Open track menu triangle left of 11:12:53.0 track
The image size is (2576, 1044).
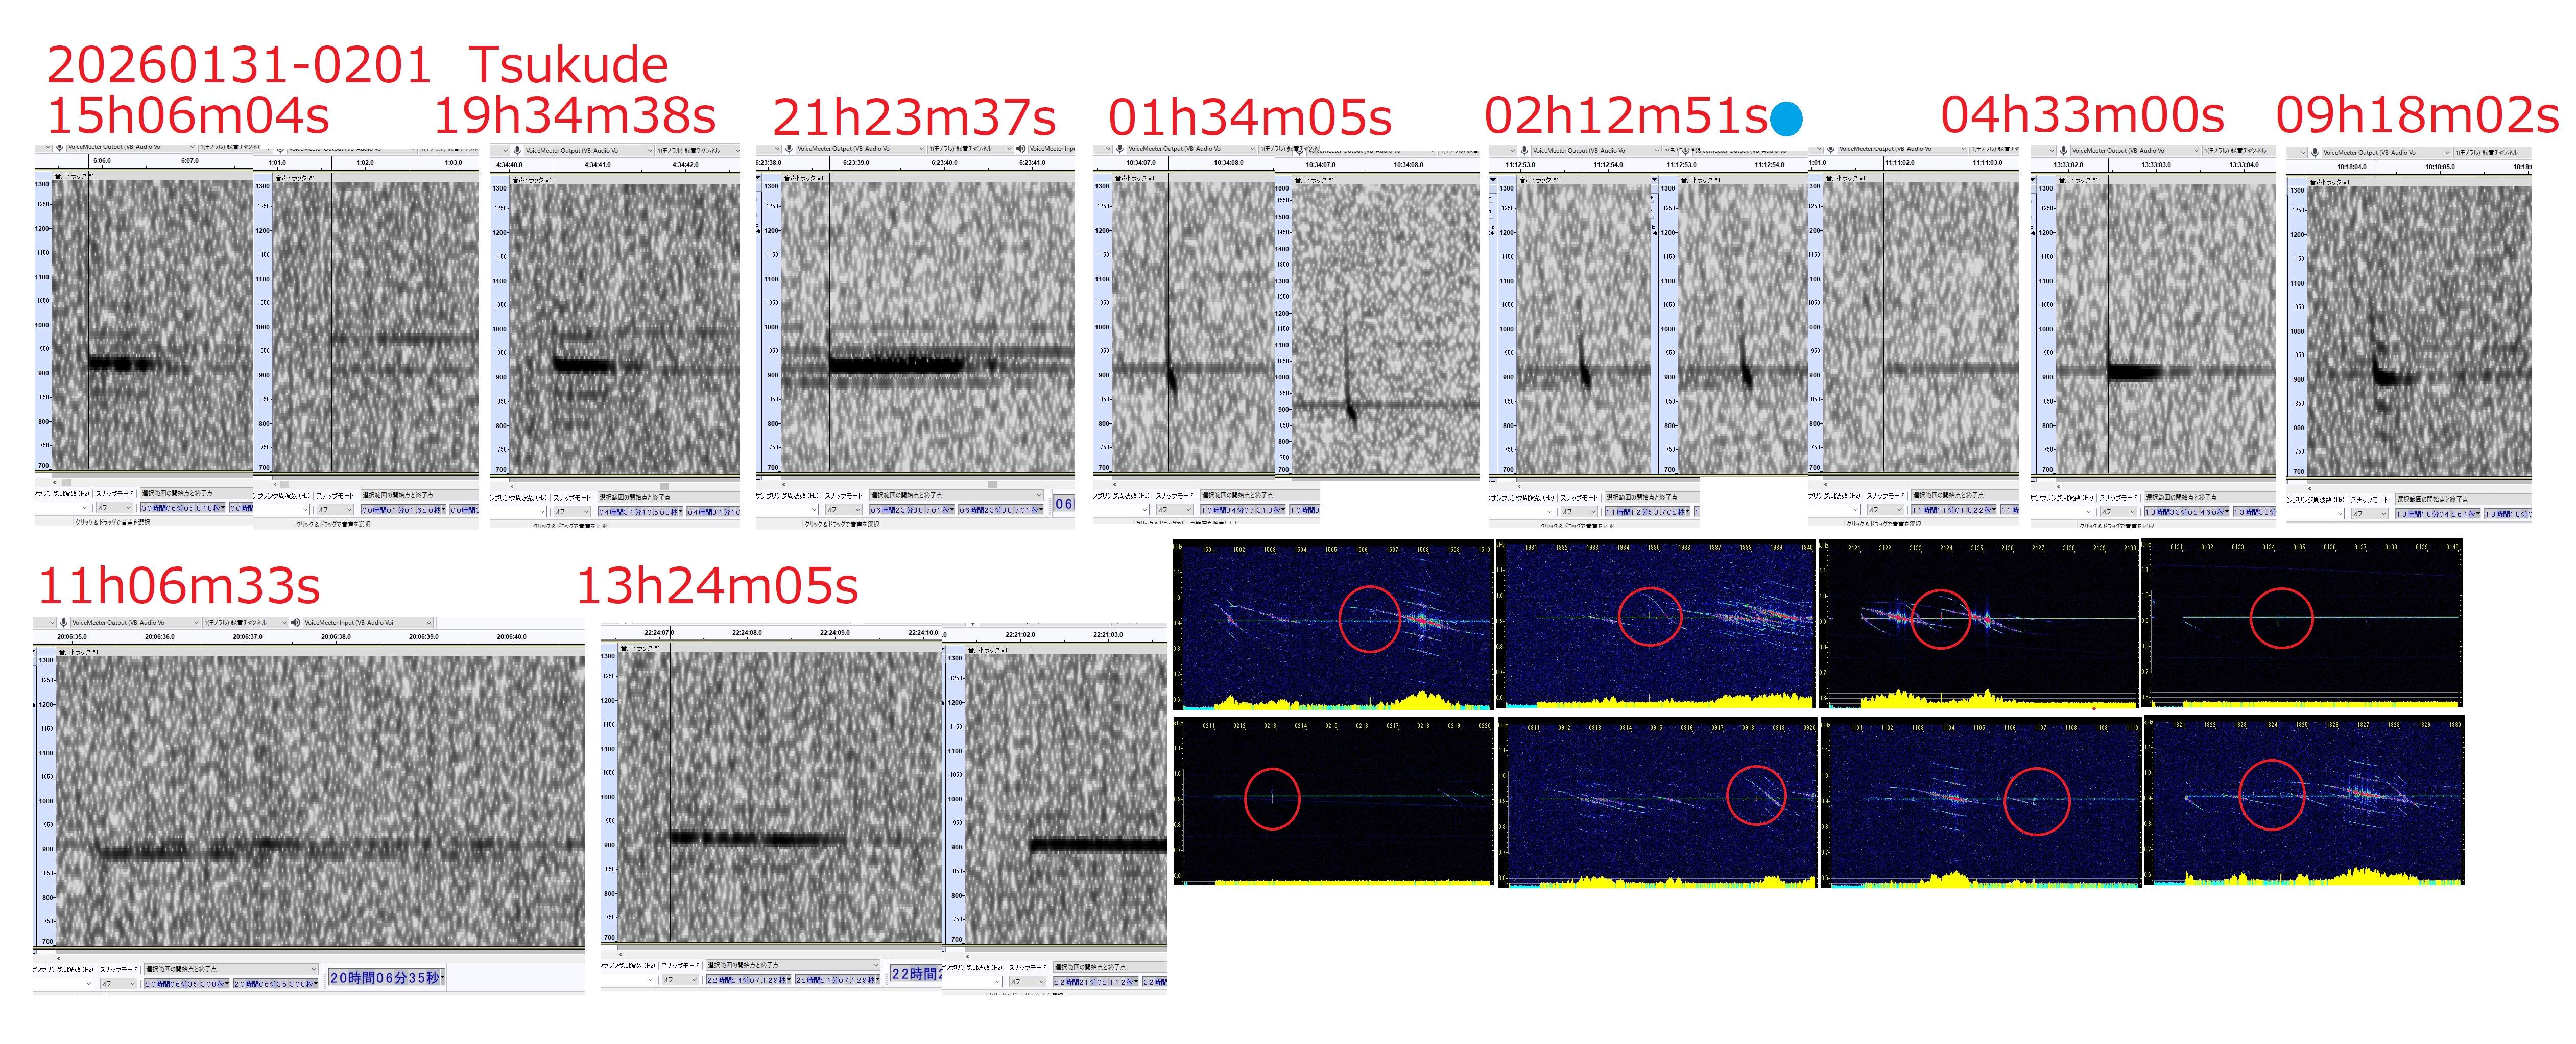click(x=1493, y=179)
